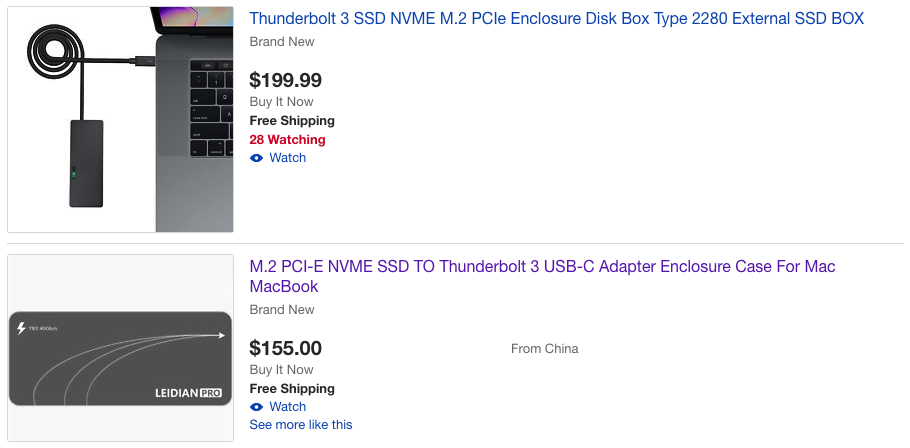Click the black SSD enclosure with MacBook thumbnail

click(x=120, y=120)
